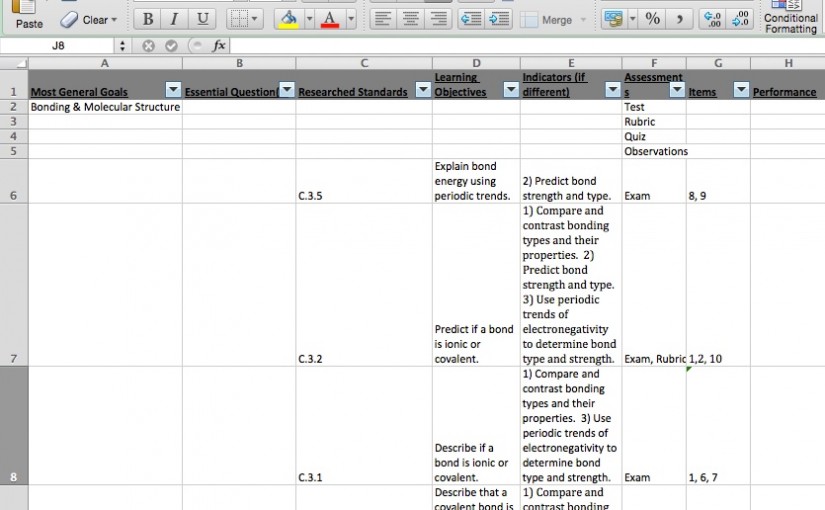This screenshot has height=510, width=825.
Task: Click the decrease decimal icon
Action: click(x=740, y=19)
